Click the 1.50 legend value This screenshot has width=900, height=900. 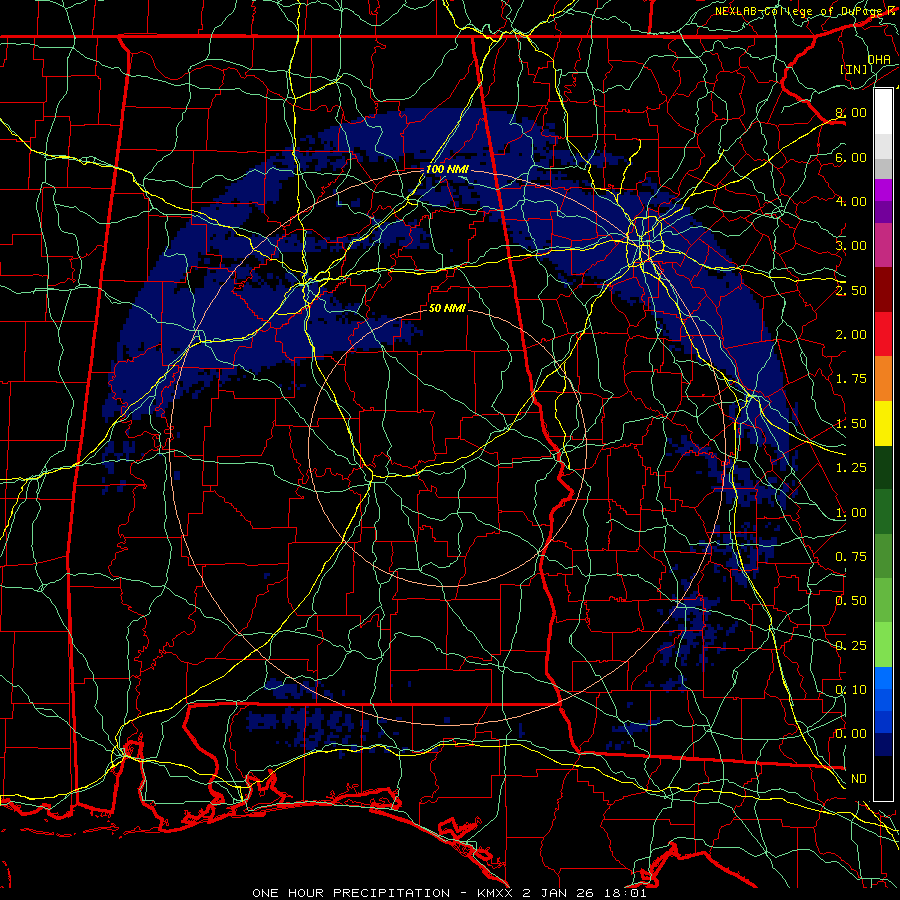pos(851,424)
